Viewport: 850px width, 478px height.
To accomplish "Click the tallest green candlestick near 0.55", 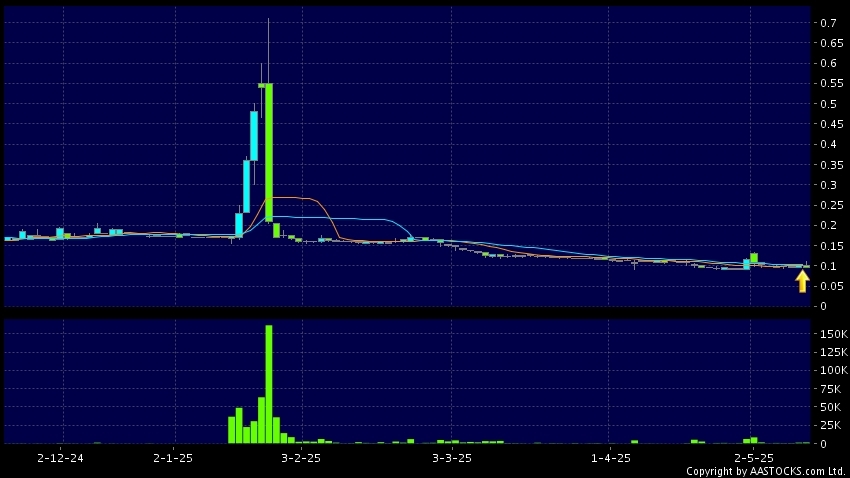I will 269,152.
